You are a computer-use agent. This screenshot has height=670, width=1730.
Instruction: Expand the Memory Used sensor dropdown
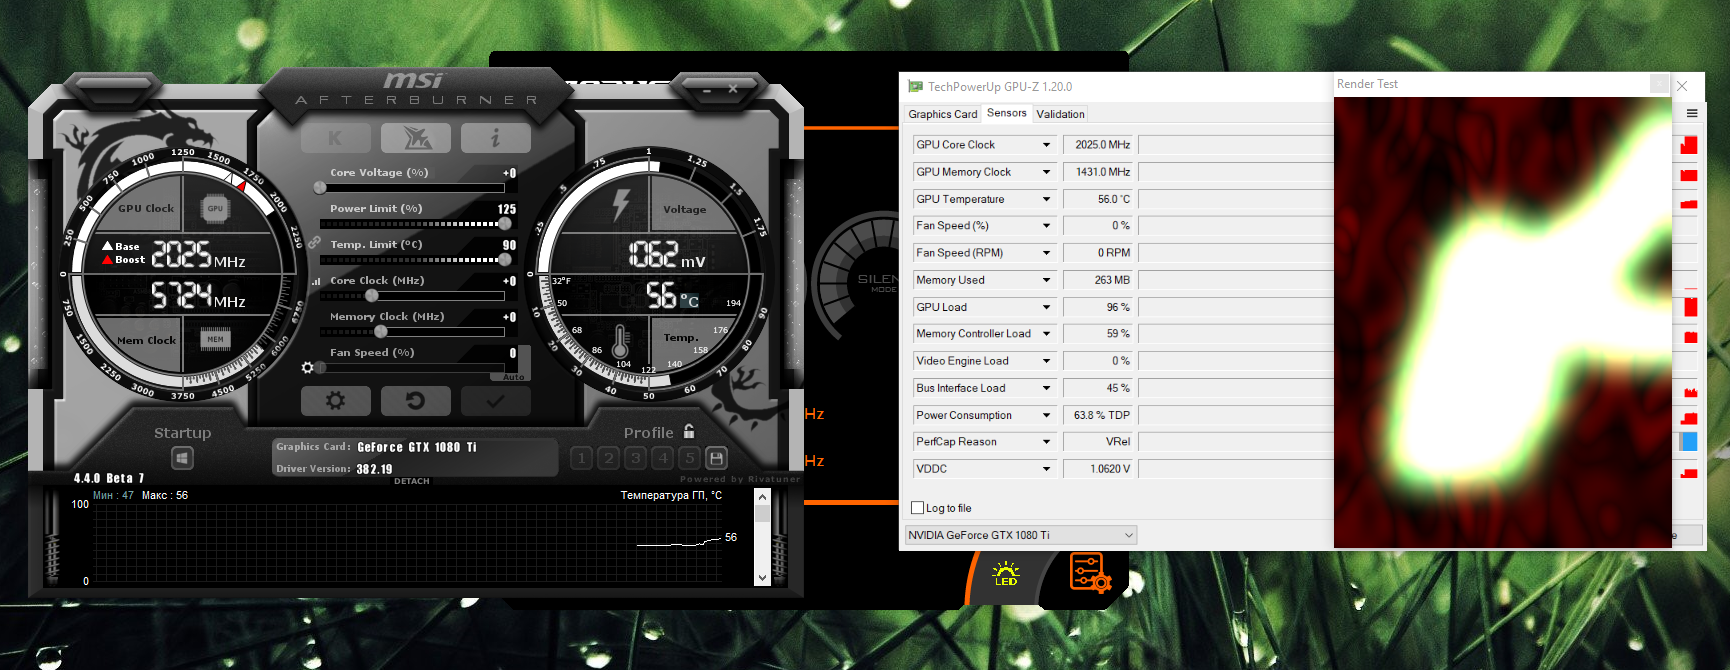[x=1047, y=280]
